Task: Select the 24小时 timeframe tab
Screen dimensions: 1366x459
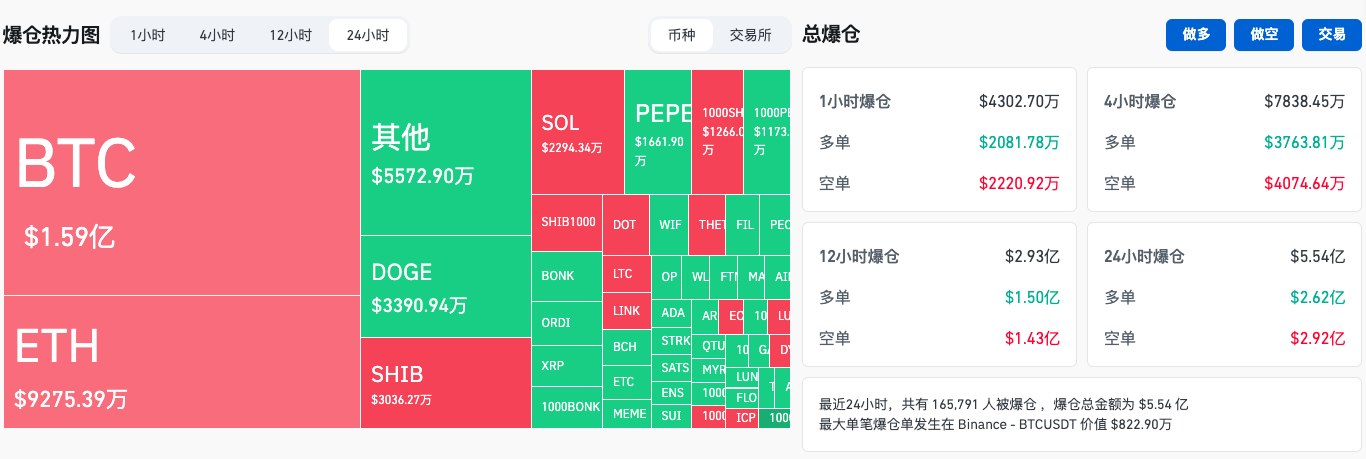Action: (x=367, y=35)
